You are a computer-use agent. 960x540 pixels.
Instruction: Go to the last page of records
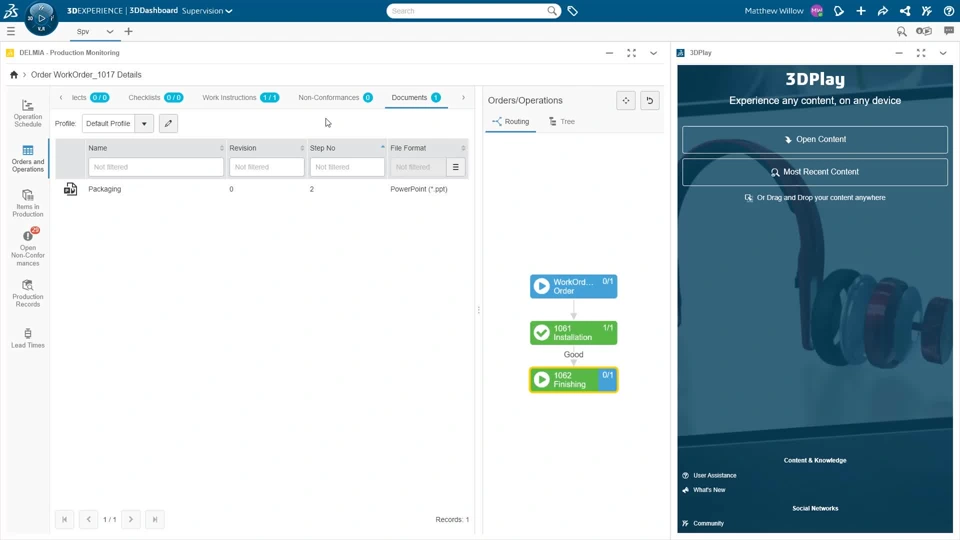155,519
